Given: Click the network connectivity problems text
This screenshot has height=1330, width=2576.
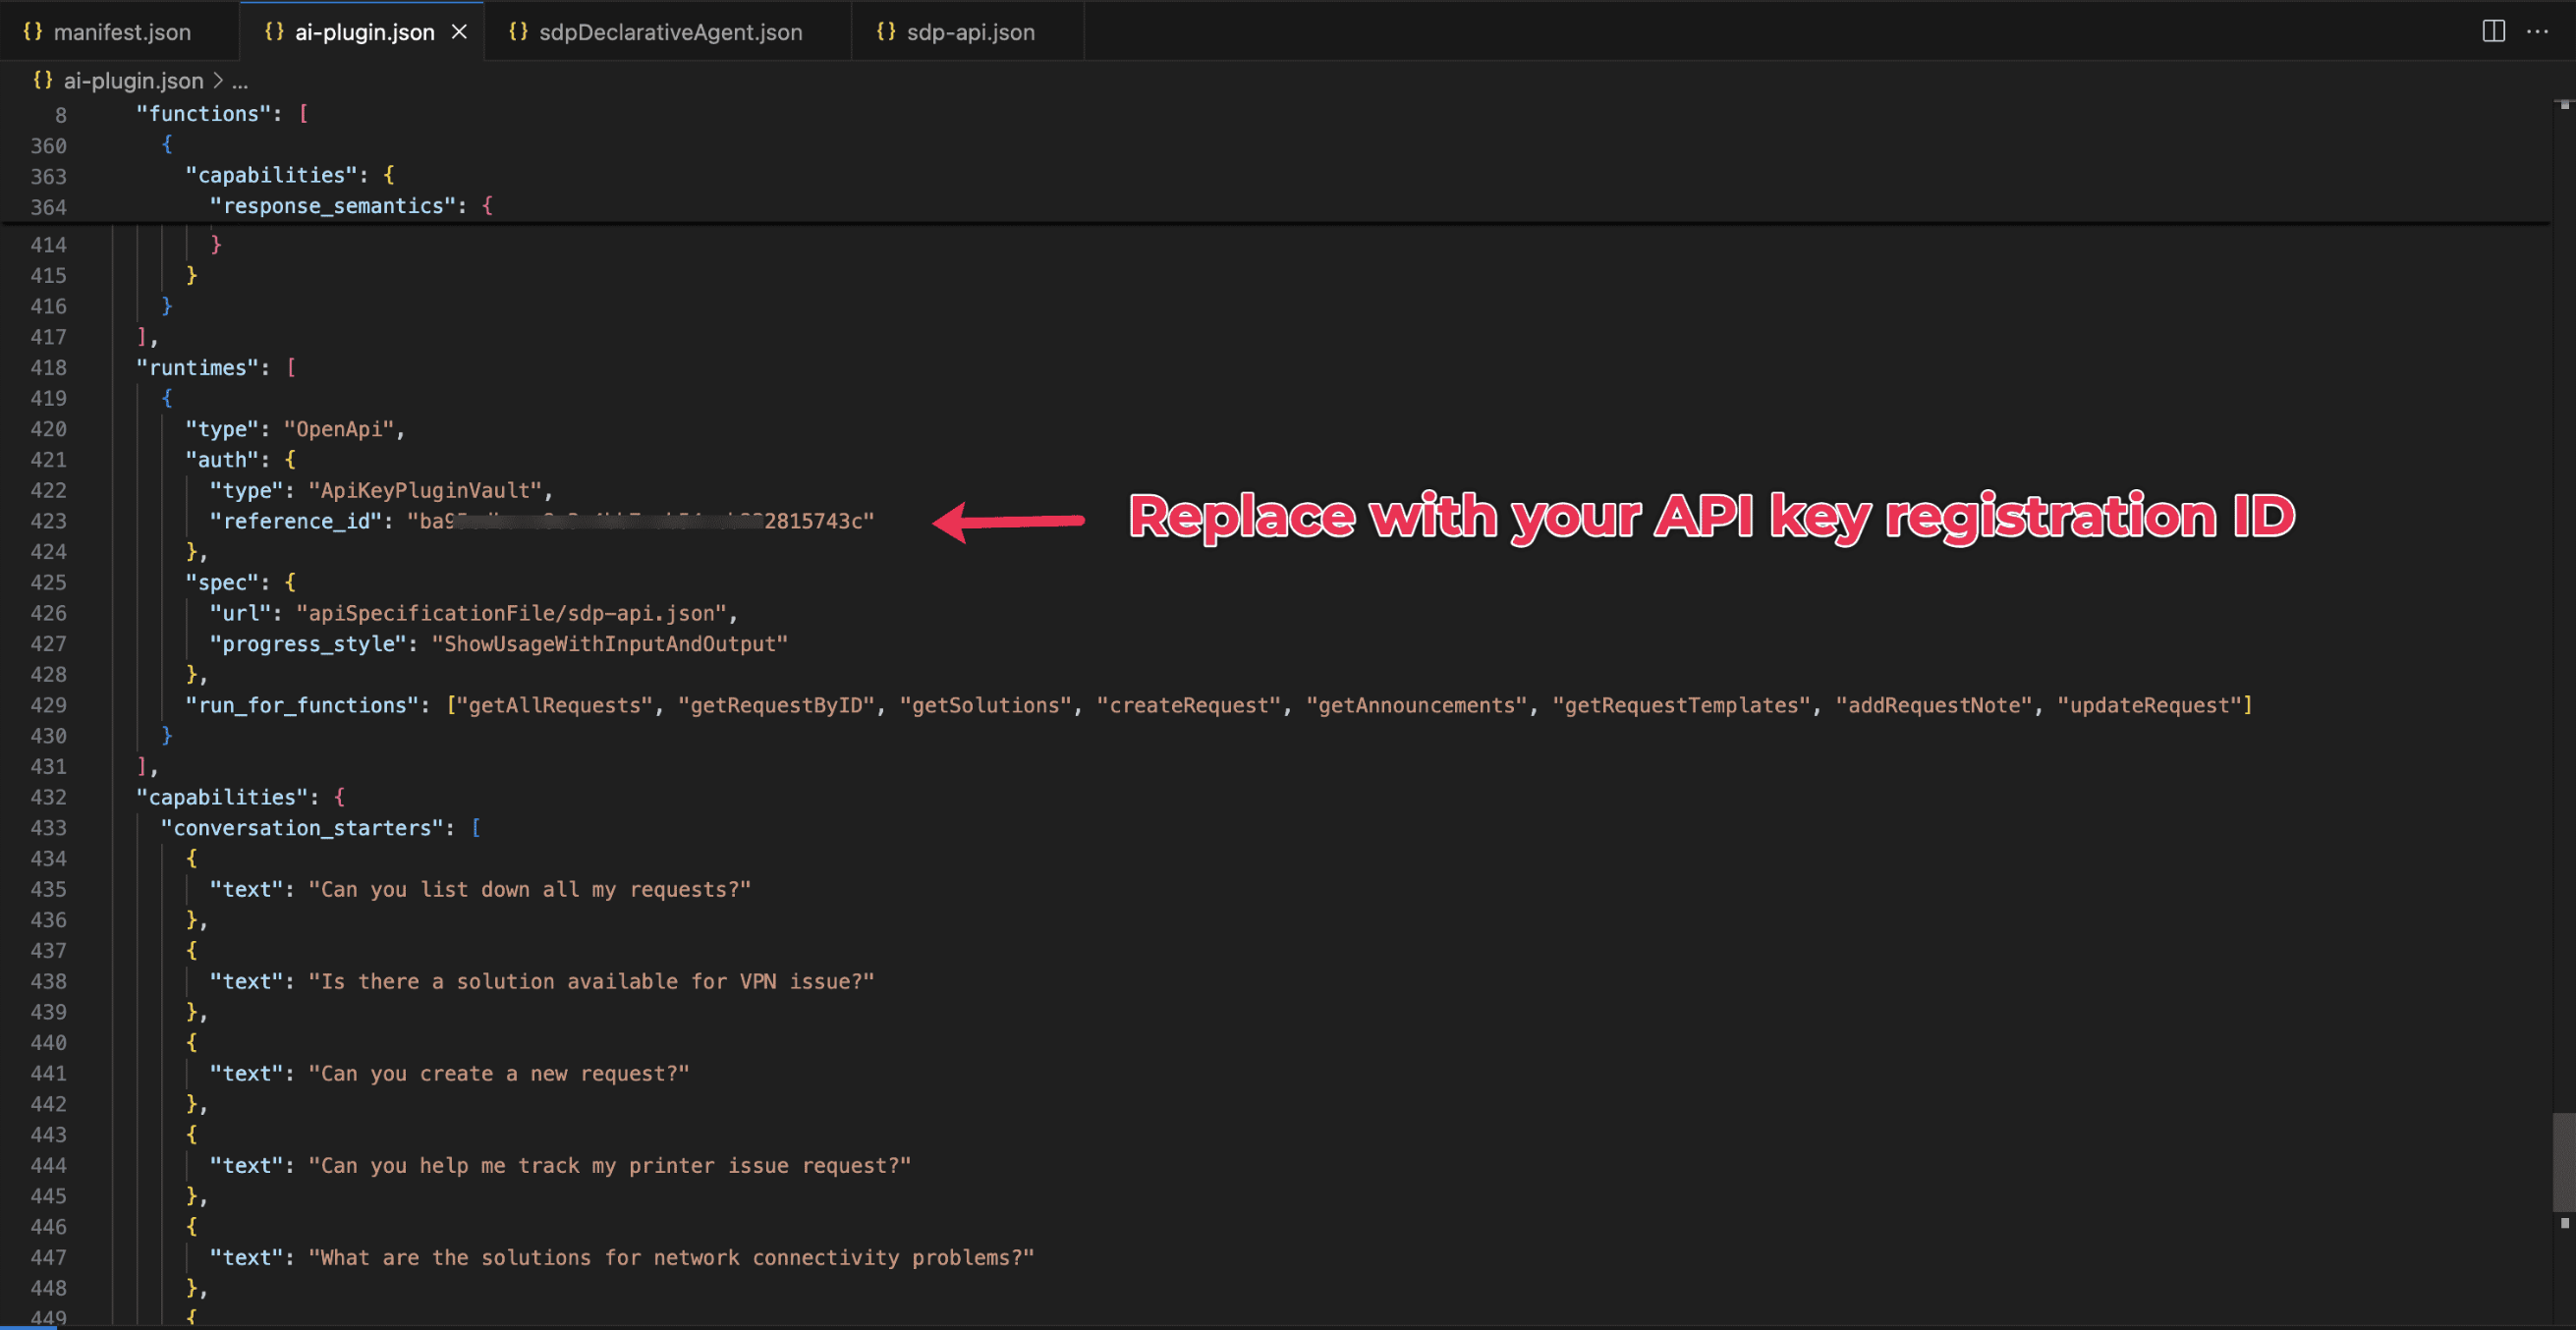Looking at the screenshot, I should click(671, 1258).
